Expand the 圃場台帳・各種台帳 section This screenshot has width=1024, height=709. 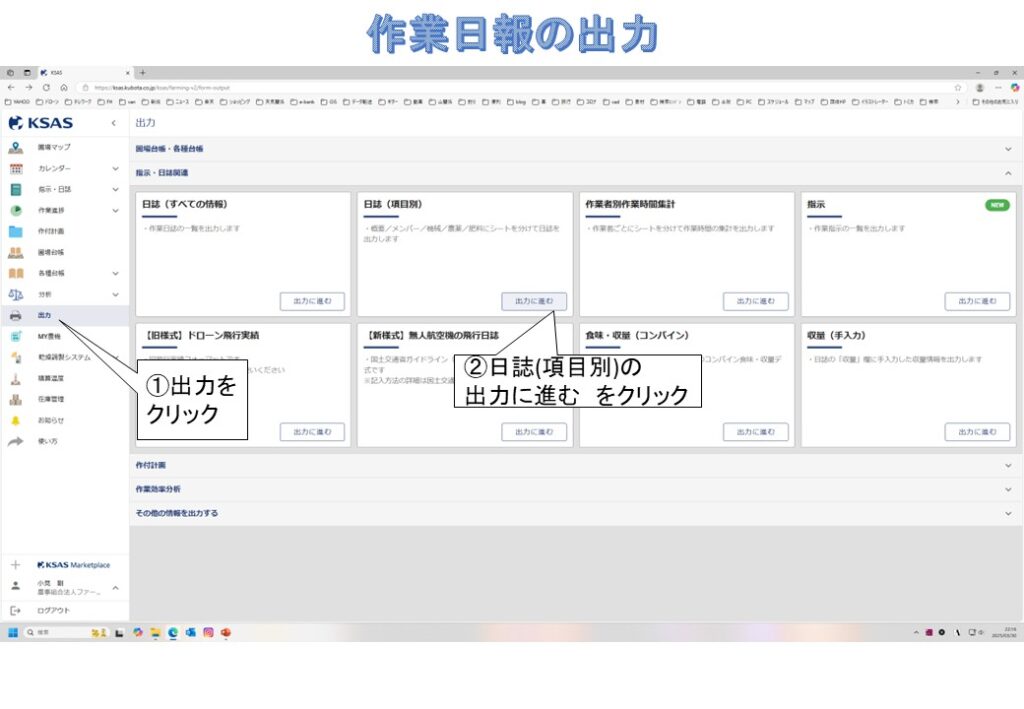[x=1007, y=149]
